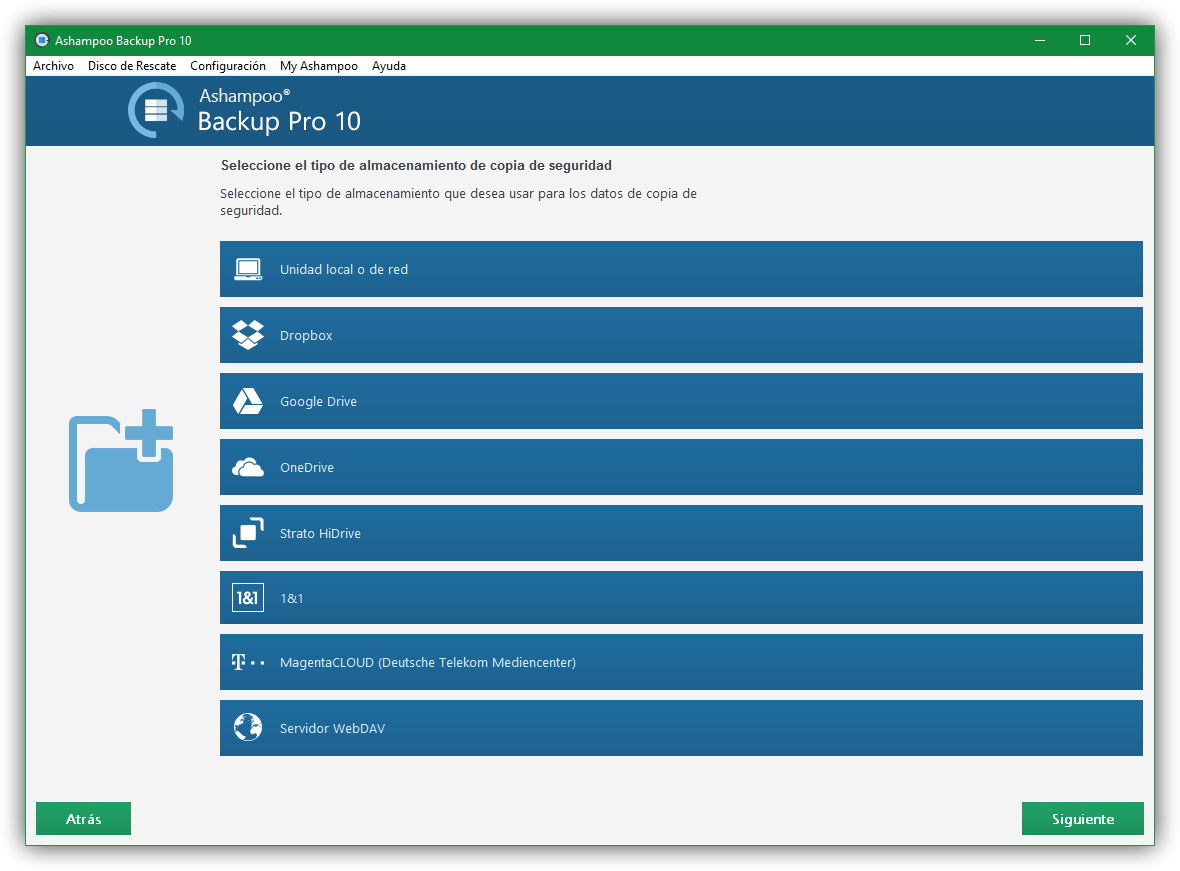This screenshot has width=1180, height=871.
Task: Open the My Ashampoo menu
Action: click(319, 65)
